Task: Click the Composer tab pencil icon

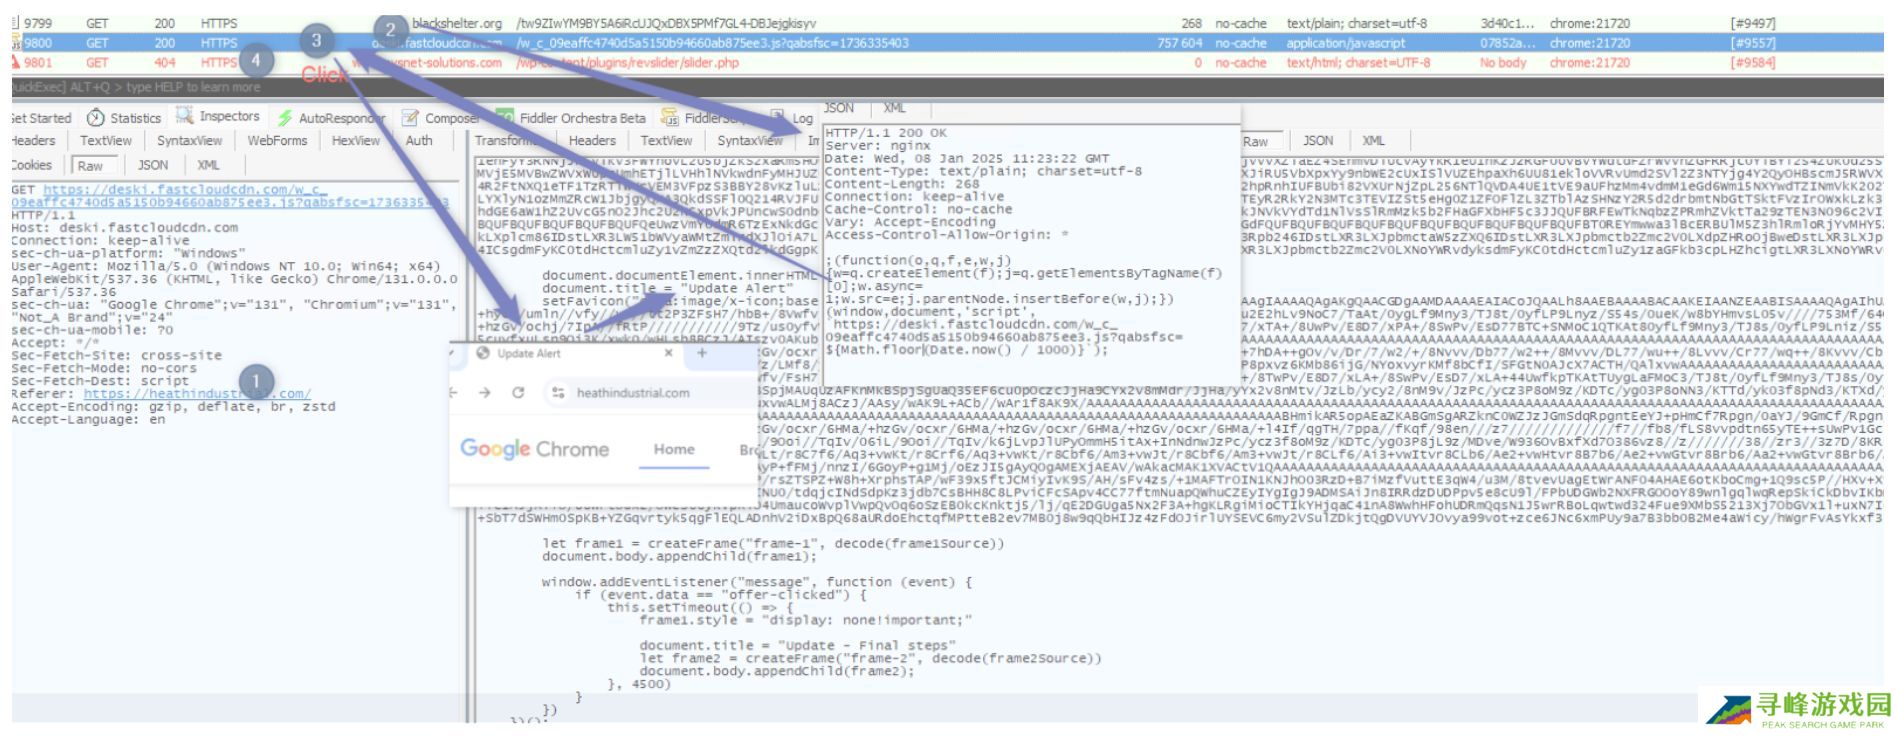Action: tap(410, 118)
